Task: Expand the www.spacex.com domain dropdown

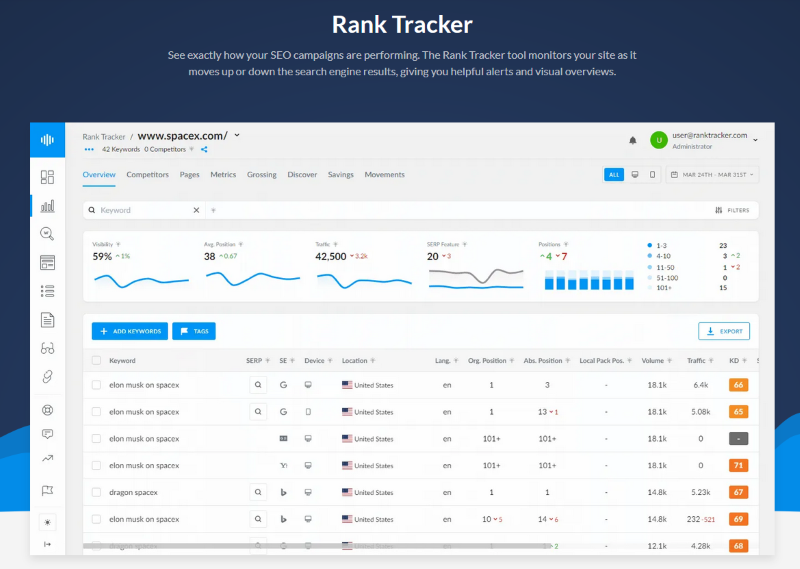Action: coord(237,136)
